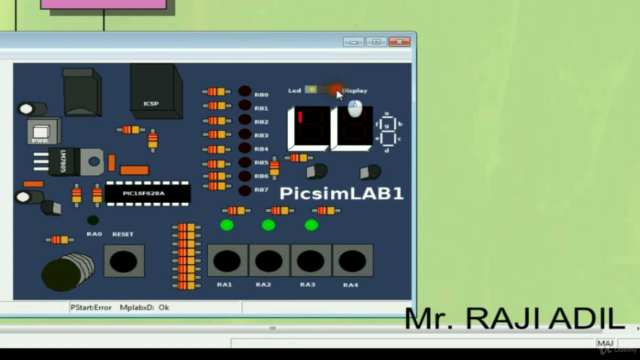Minimize the PICSimLab window

[x=353, y=42]
